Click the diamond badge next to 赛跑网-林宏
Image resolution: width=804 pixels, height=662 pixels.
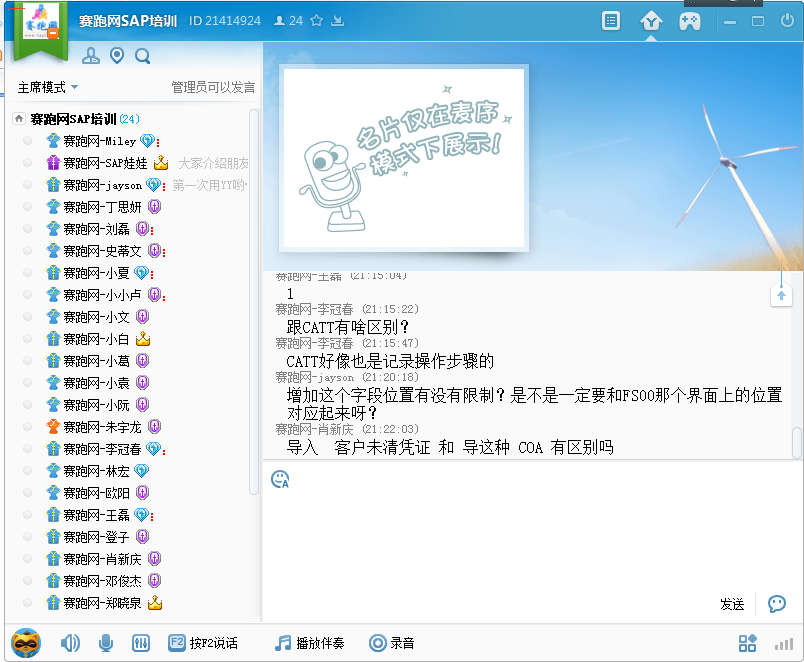pyautogui.click(x=142, y=471)
